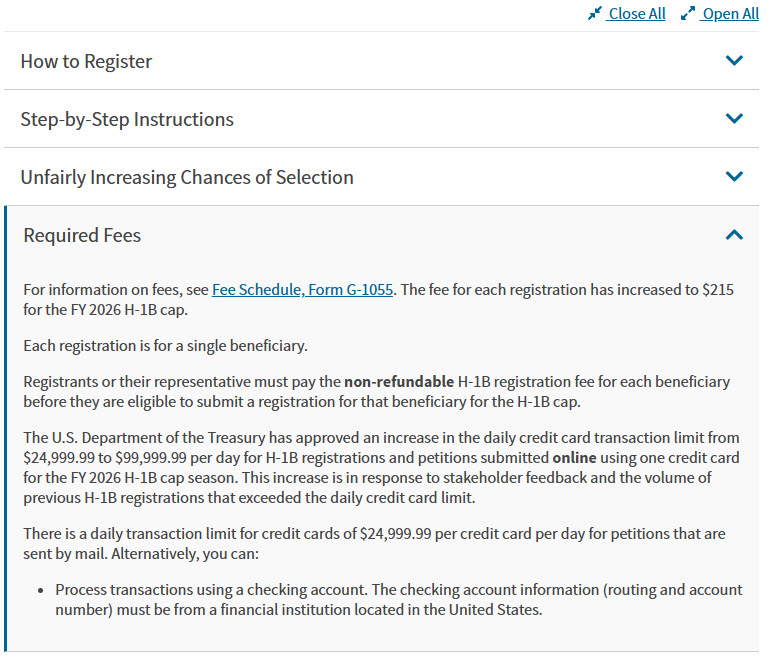The height and width of the screenshot is (662, 772).
Task: Click the sentence Each registration is for a single beneficiary
Action: (x=165, y=346)
